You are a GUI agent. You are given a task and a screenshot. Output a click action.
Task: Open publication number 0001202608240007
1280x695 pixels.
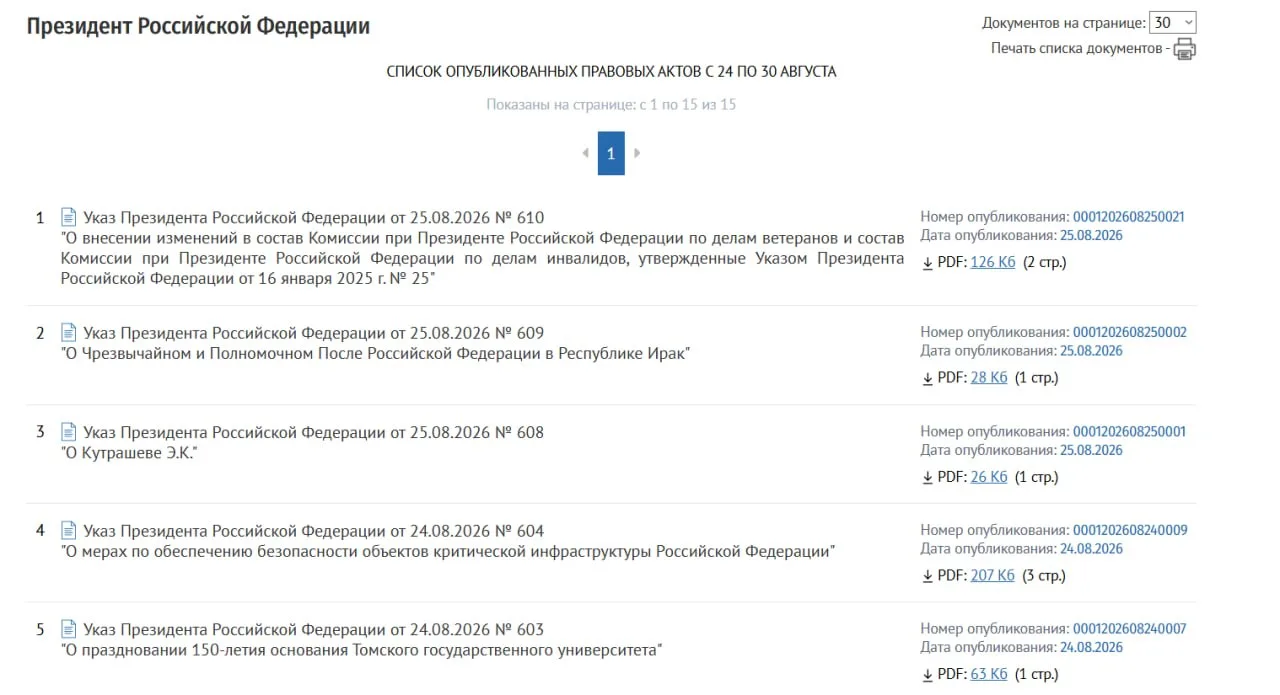pyautogui.click(x=1129, y=629)
